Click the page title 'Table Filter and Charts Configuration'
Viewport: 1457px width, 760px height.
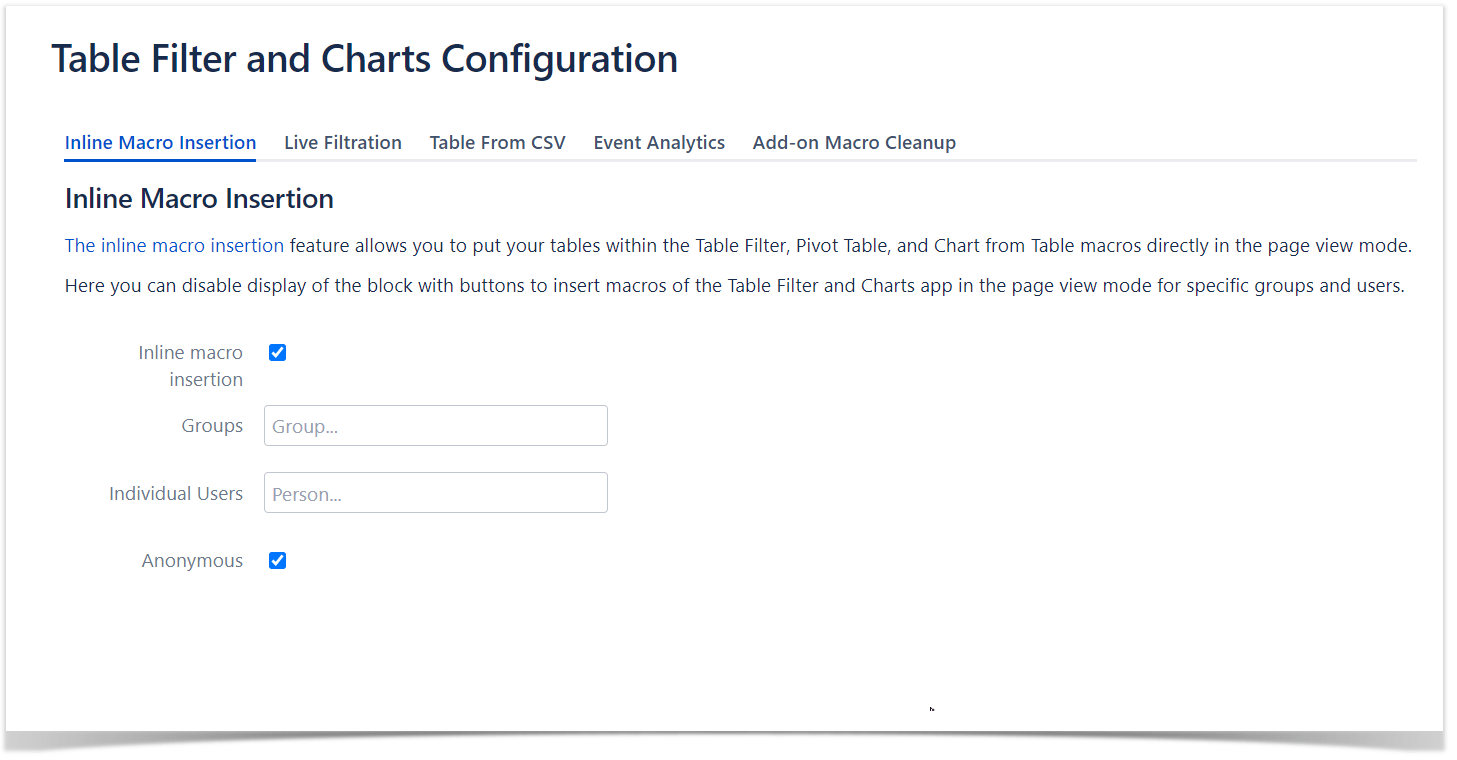(364, 59)
